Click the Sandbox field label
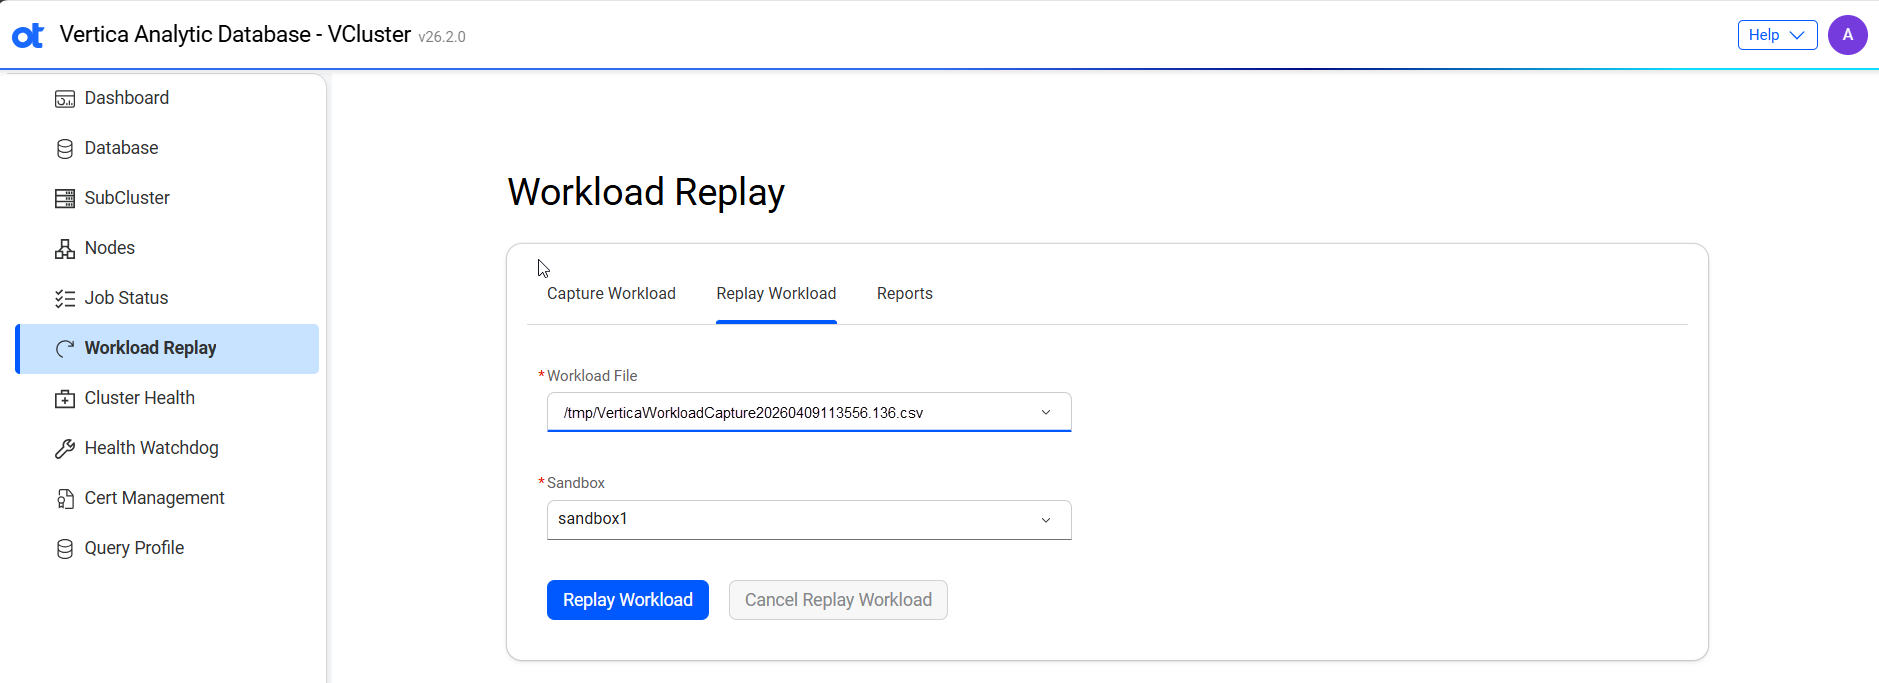Viewport: 1879px width, 683px height. click(576, 483)
